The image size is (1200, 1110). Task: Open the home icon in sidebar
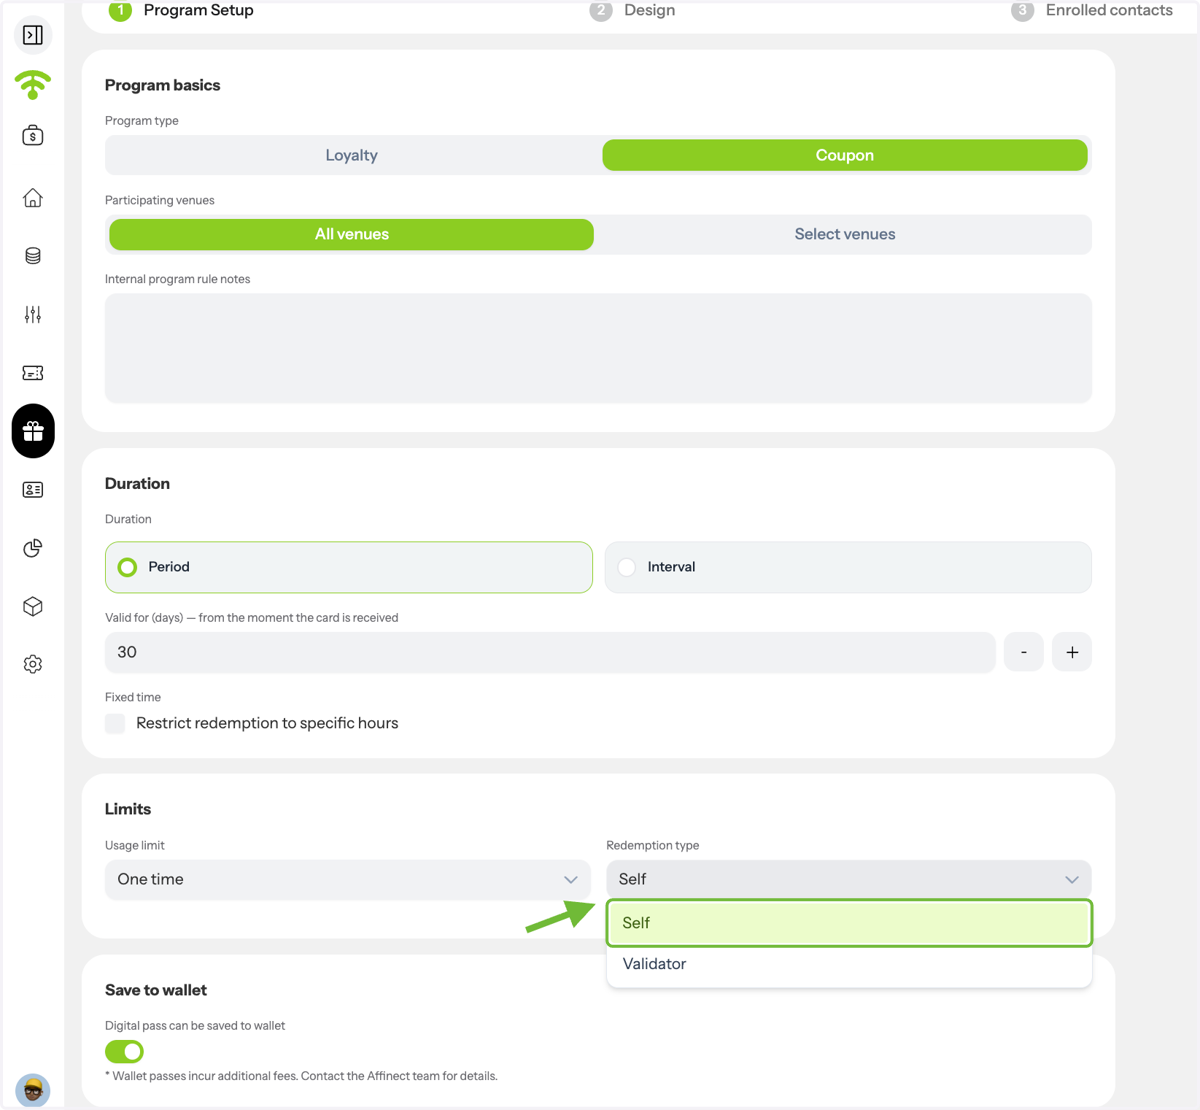pyautogui.click(x=33, y=198)
